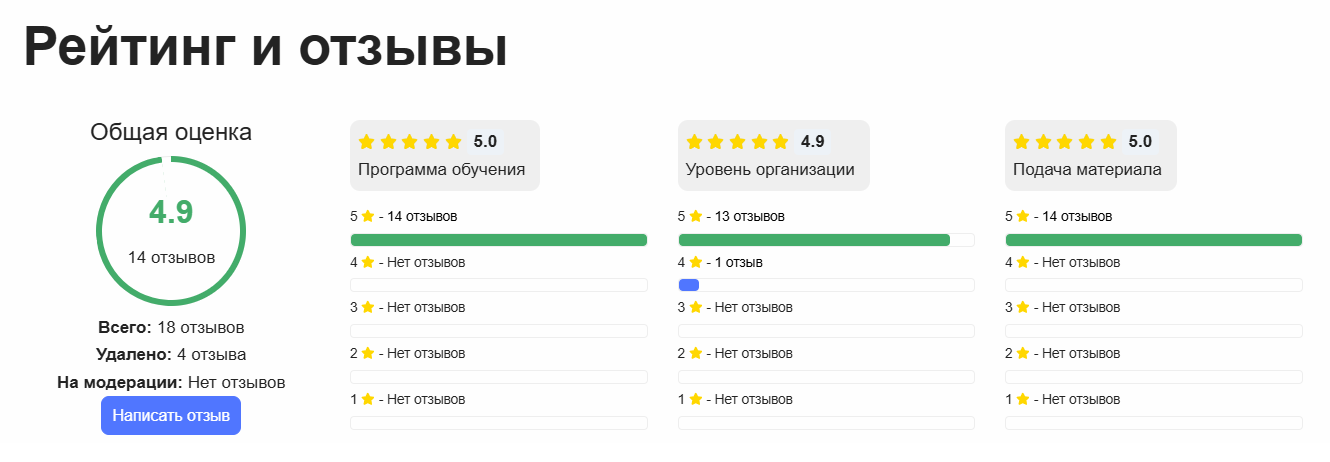The height and width of the screenshot is (462, 1330).
Task: Click the blue 4-star bar under Уровень организации
Action: pyautogui.click(x=689, y=286)
